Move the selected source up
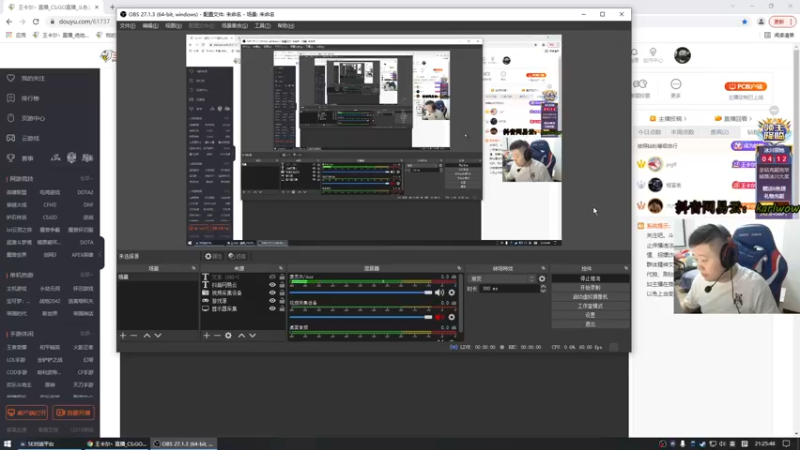The height and width of the screenshot is (450, 800). 241,336
